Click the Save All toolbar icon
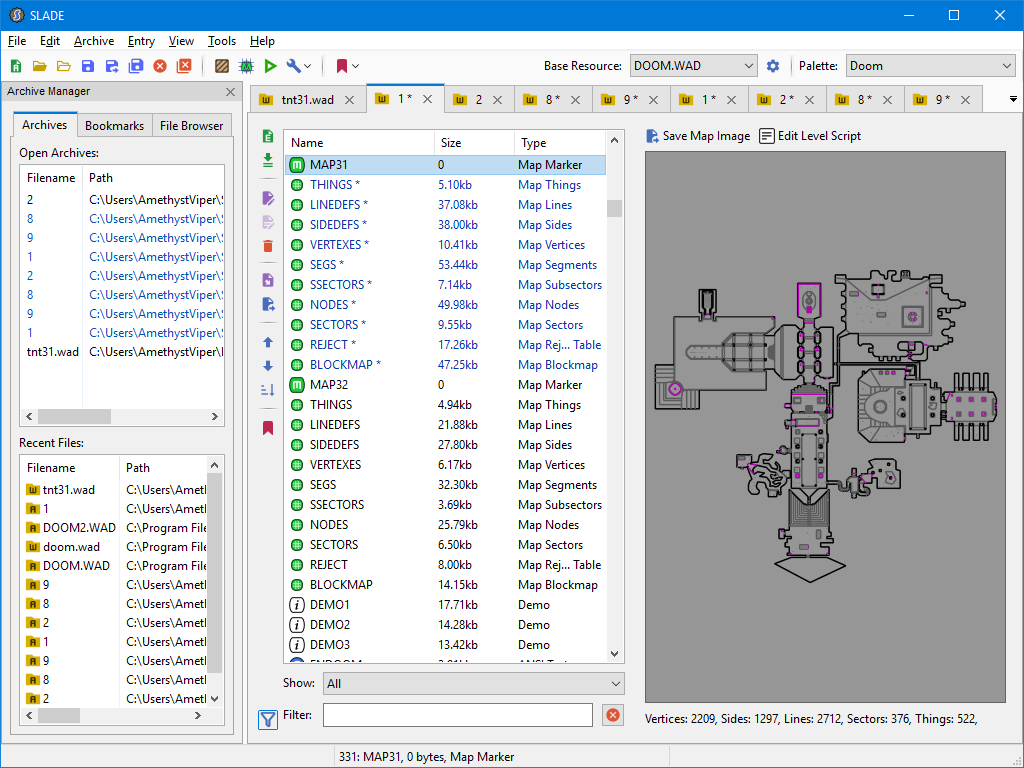The width and height of the screenshot is (1024, 768). [x=135, y=66]
